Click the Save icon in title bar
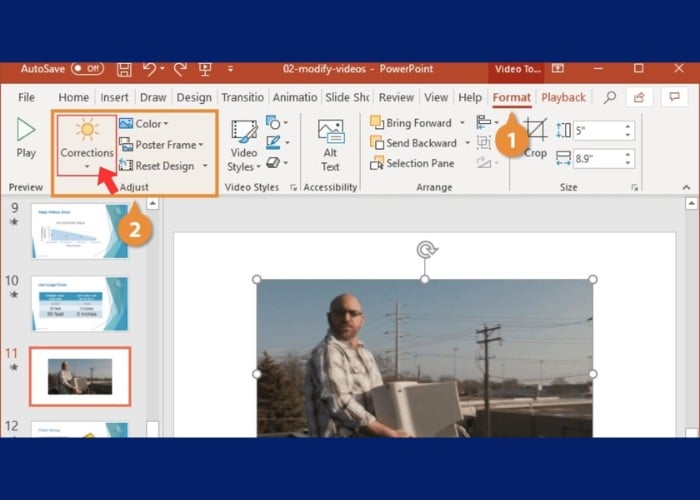The height and width of the screenshot is (500, 700). coord(124,69)
